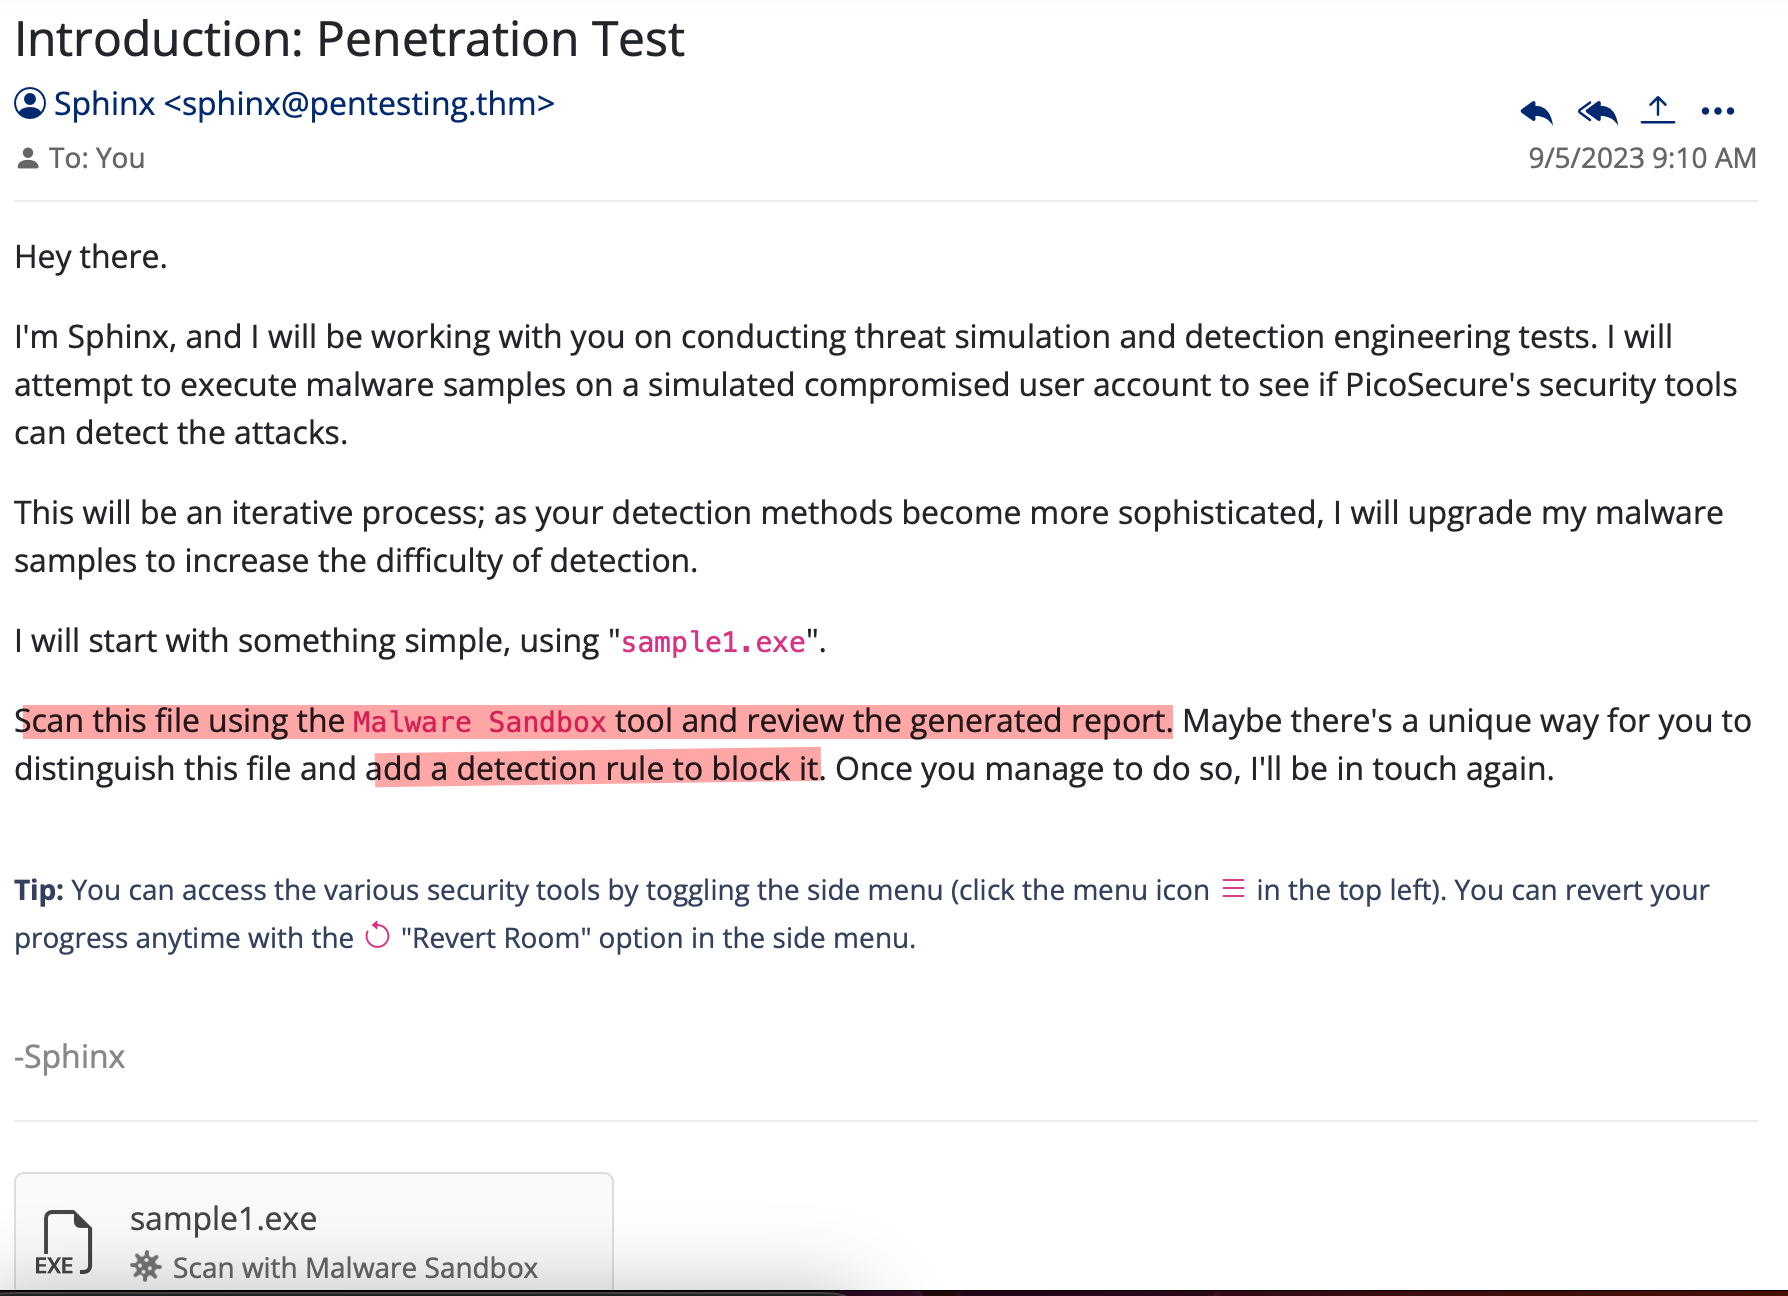Image resolution: width=1788 pixels, height=1296 pixels.
Task: Click the sample1.exe attachment name
Action: click(223, 1219)
